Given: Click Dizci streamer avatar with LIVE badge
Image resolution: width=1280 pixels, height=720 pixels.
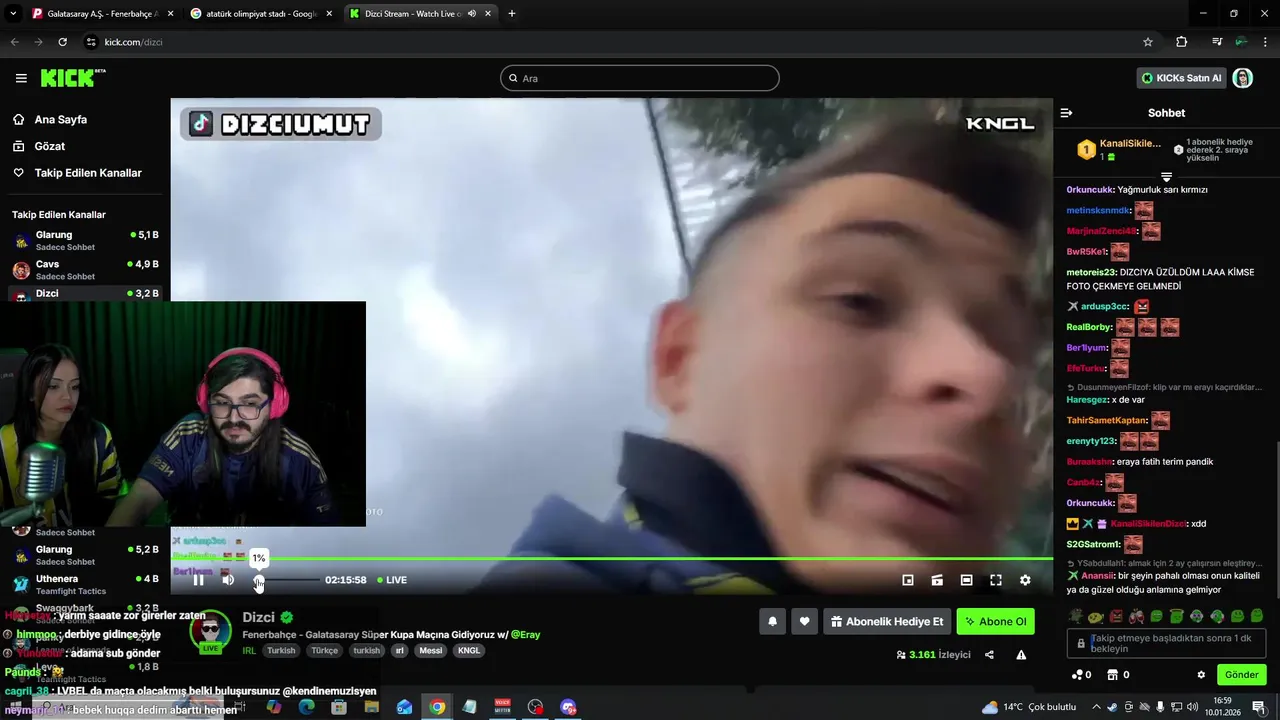Looking at the screenshot, I should pyautogui.click(x=211, y=631).
